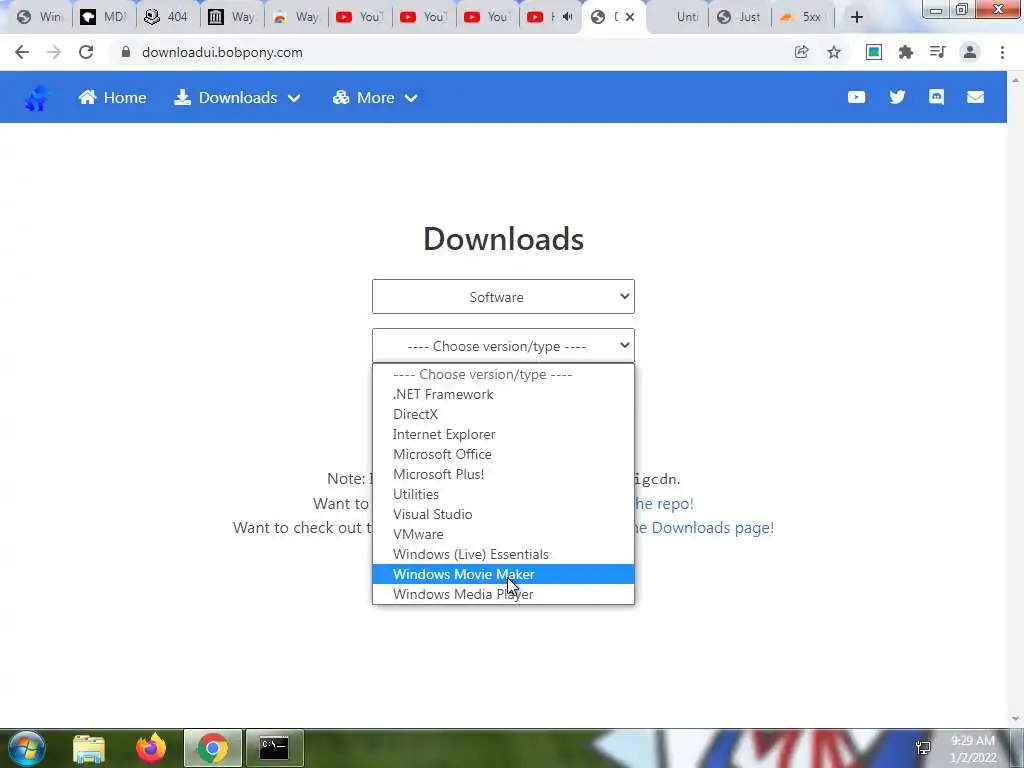The height and width of the screenshot is (768, 1024).
Task: Choose Windows Movie Maker option
Action: [x=503, y=574]
